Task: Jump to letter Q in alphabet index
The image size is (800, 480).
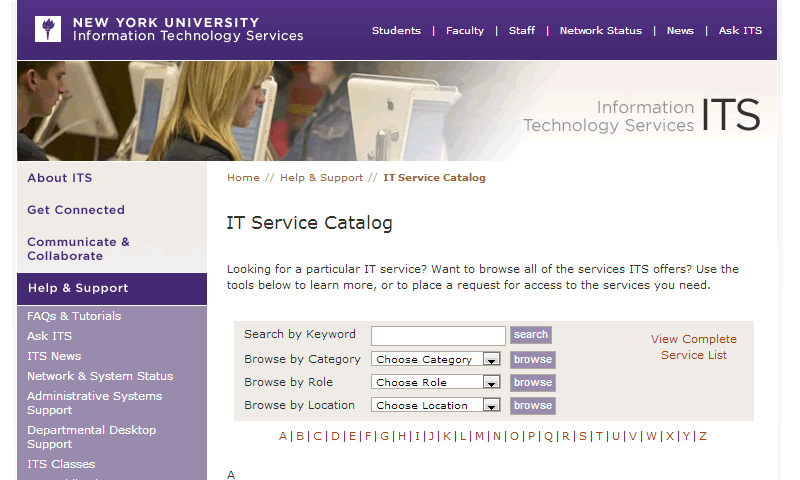Action: tap(548, 436)
